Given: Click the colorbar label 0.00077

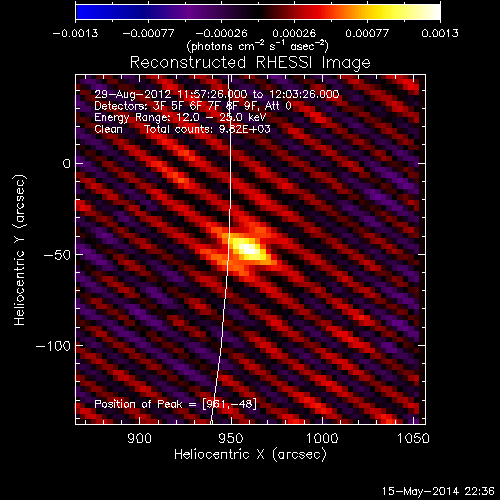Looking at the screenshot, I should (367, 33).
